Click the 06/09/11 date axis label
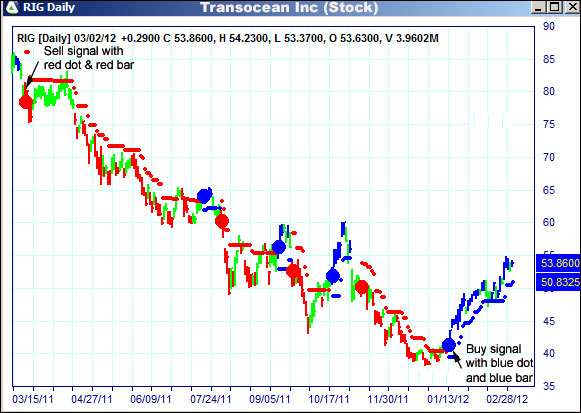 [151, 400]
